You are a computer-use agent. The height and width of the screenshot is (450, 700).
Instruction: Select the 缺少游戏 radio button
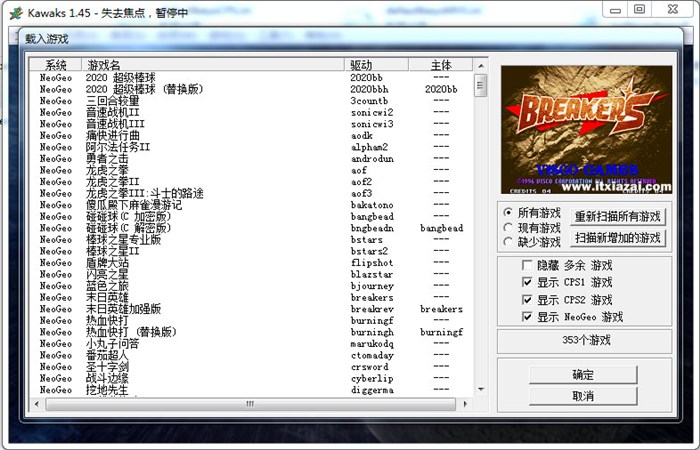click(x=508, y=242)
